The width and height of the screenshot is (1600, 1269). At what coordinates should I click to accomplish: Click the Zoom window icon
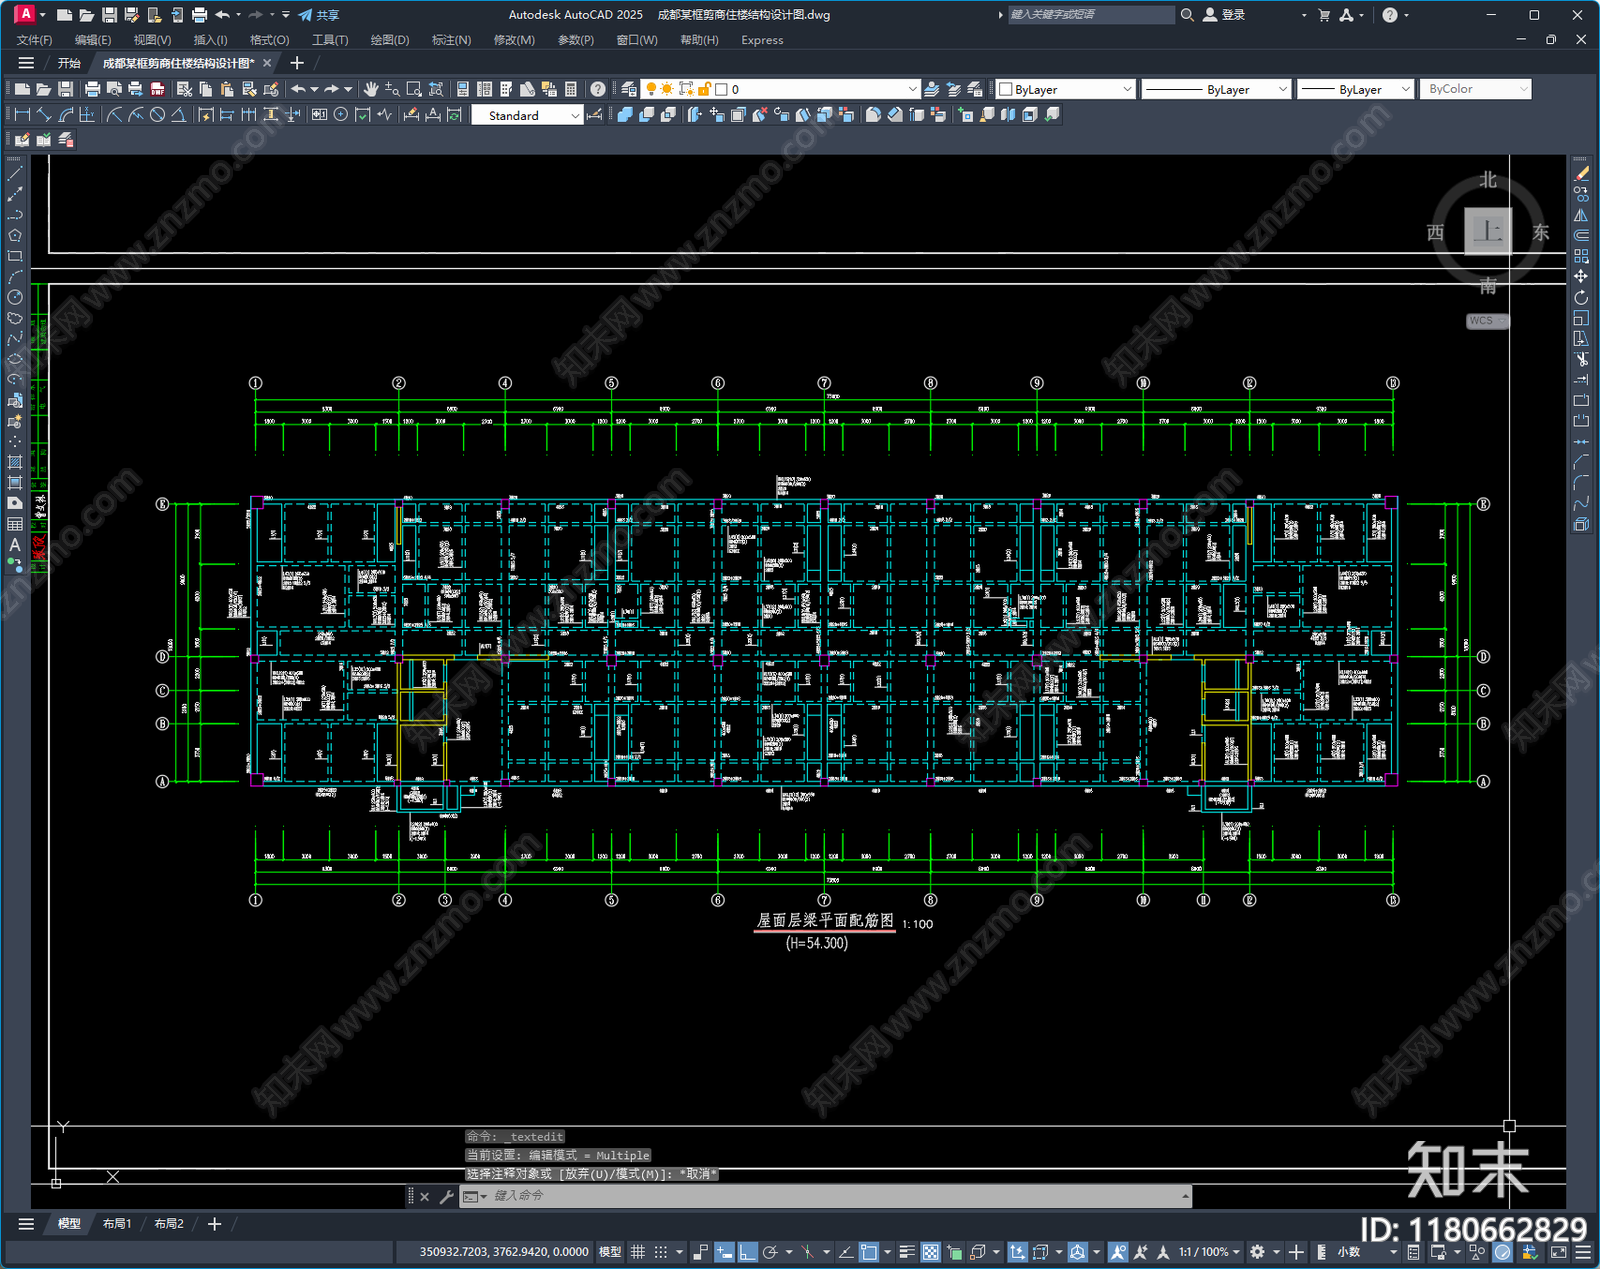(x=414, y=89)
